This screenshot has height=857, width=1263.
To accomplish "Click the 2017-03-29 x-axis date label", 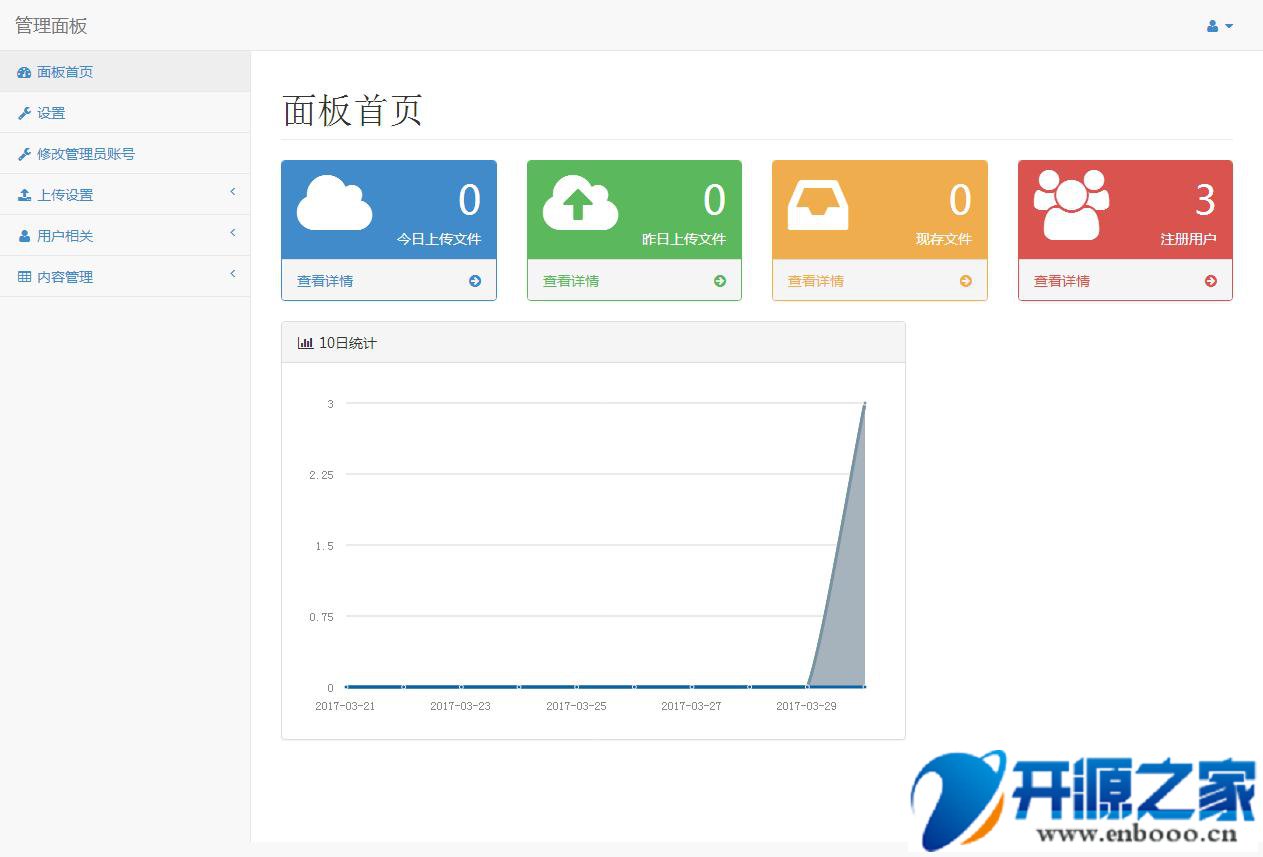I will (806, 706).
